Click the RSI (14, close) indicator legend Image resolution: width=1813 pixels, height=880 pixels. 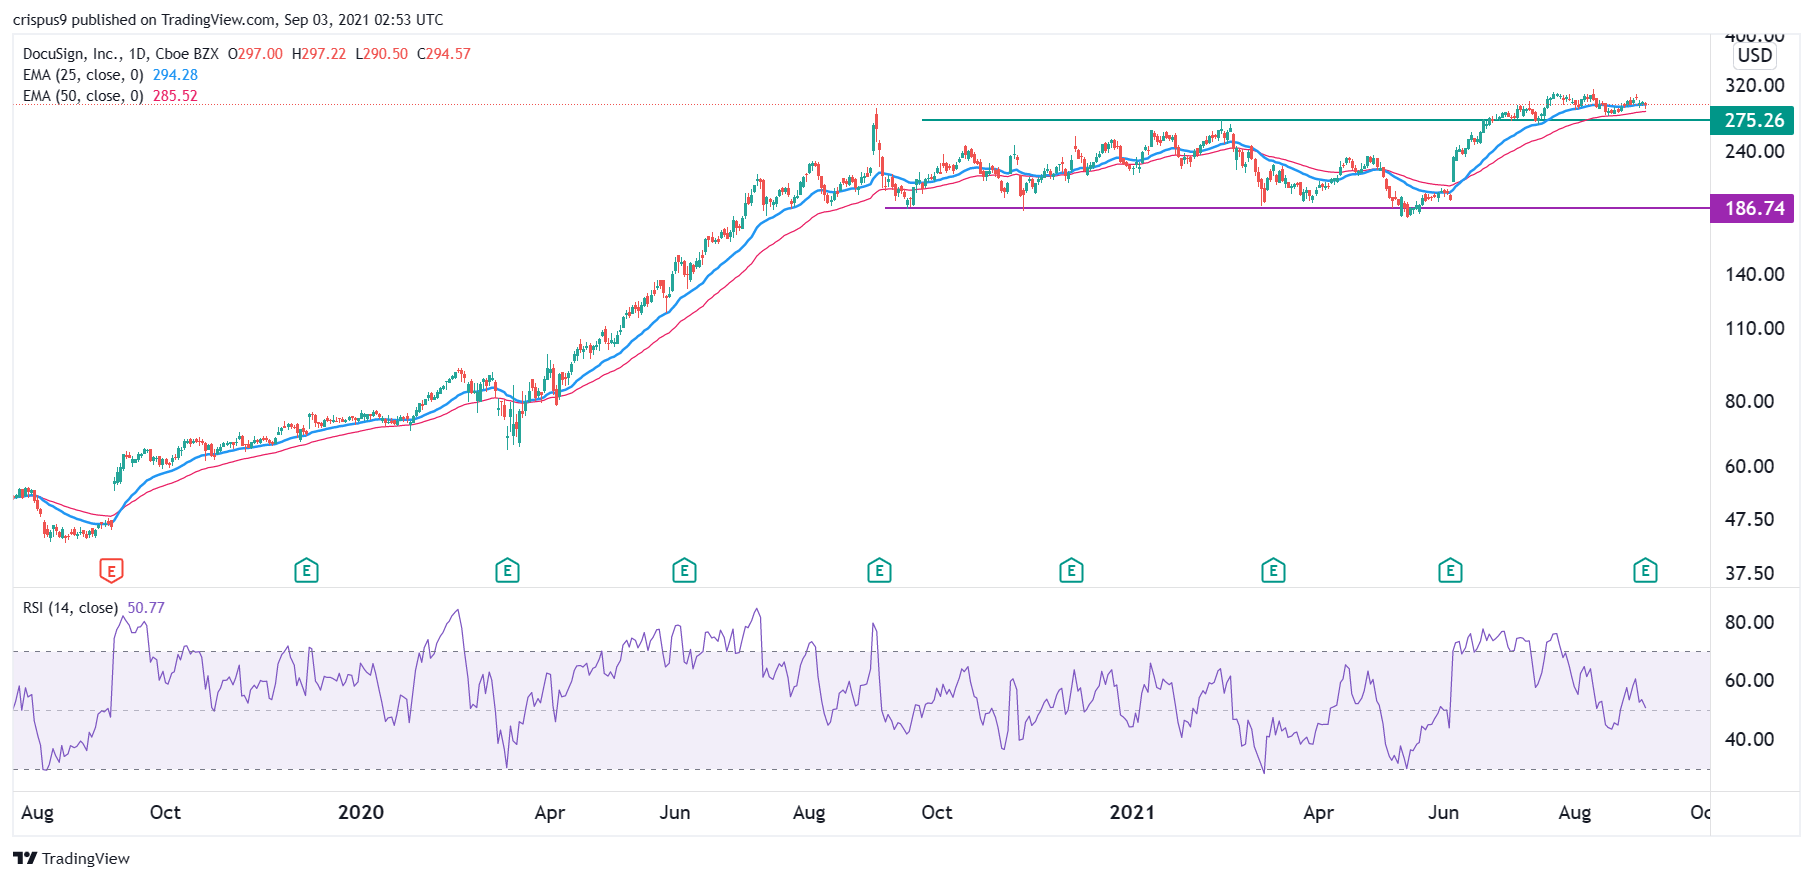[x=70, y=608]
